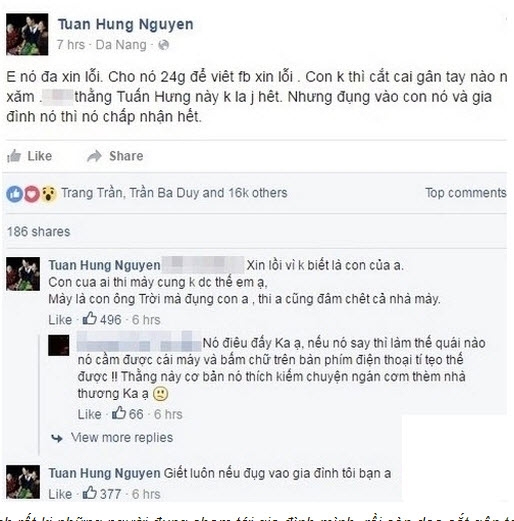Click the public globe privacy icon
The height and width of the screenshot is (521, 514).
click(163, 45)
